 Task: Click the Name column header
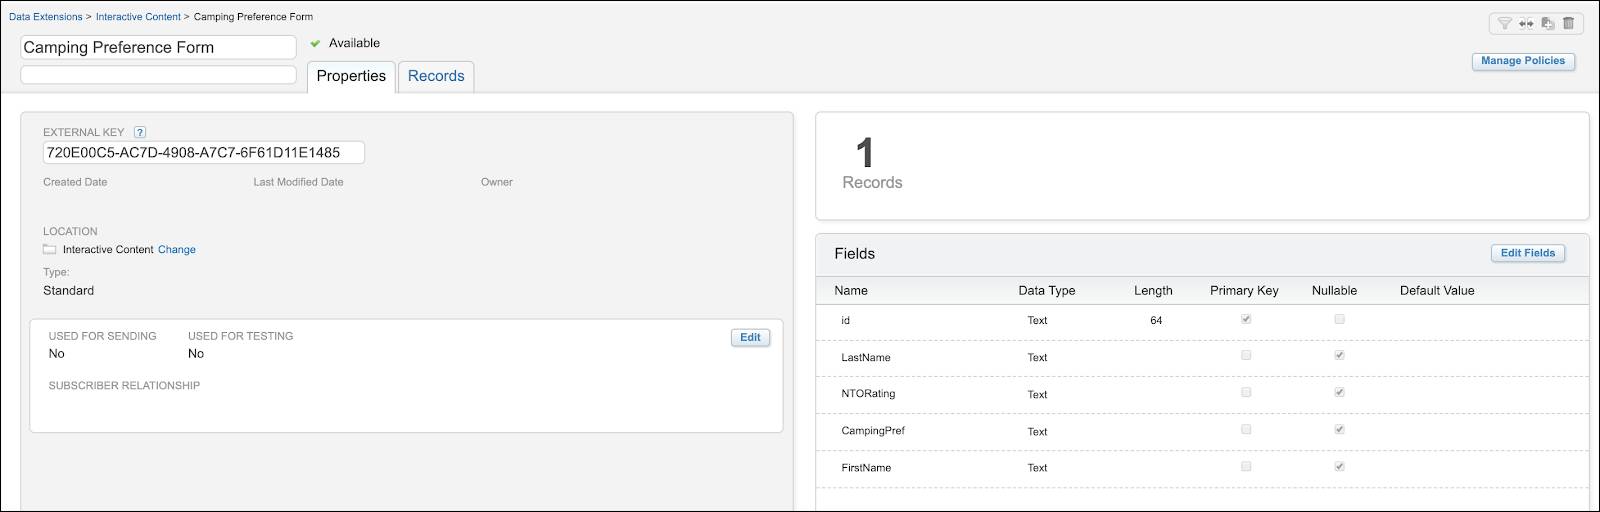coord(851,291)
